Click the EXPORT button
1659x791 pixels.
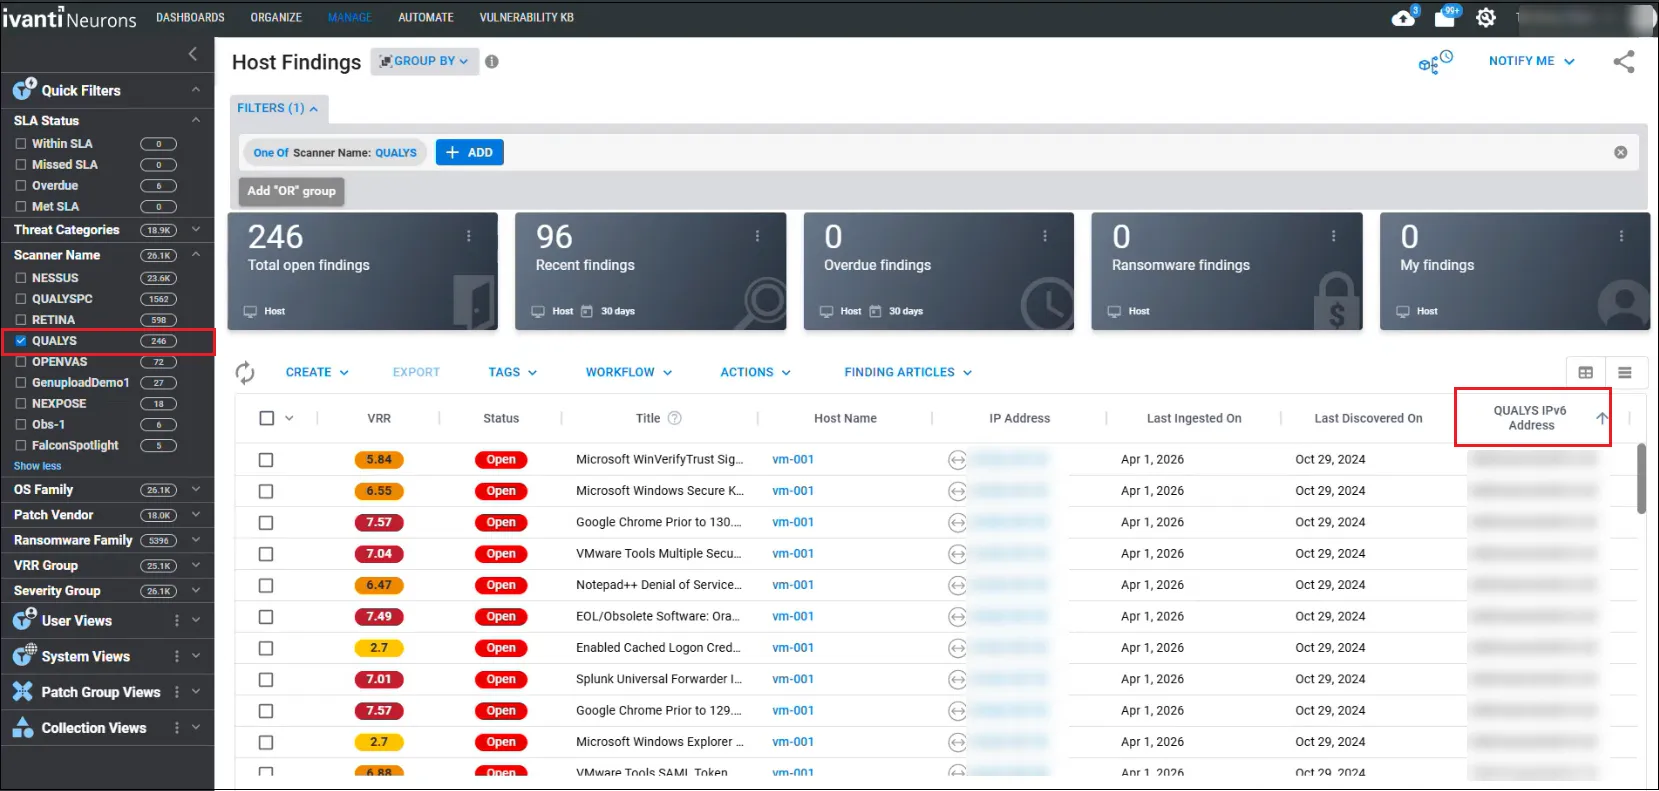[x=416, y=372]
